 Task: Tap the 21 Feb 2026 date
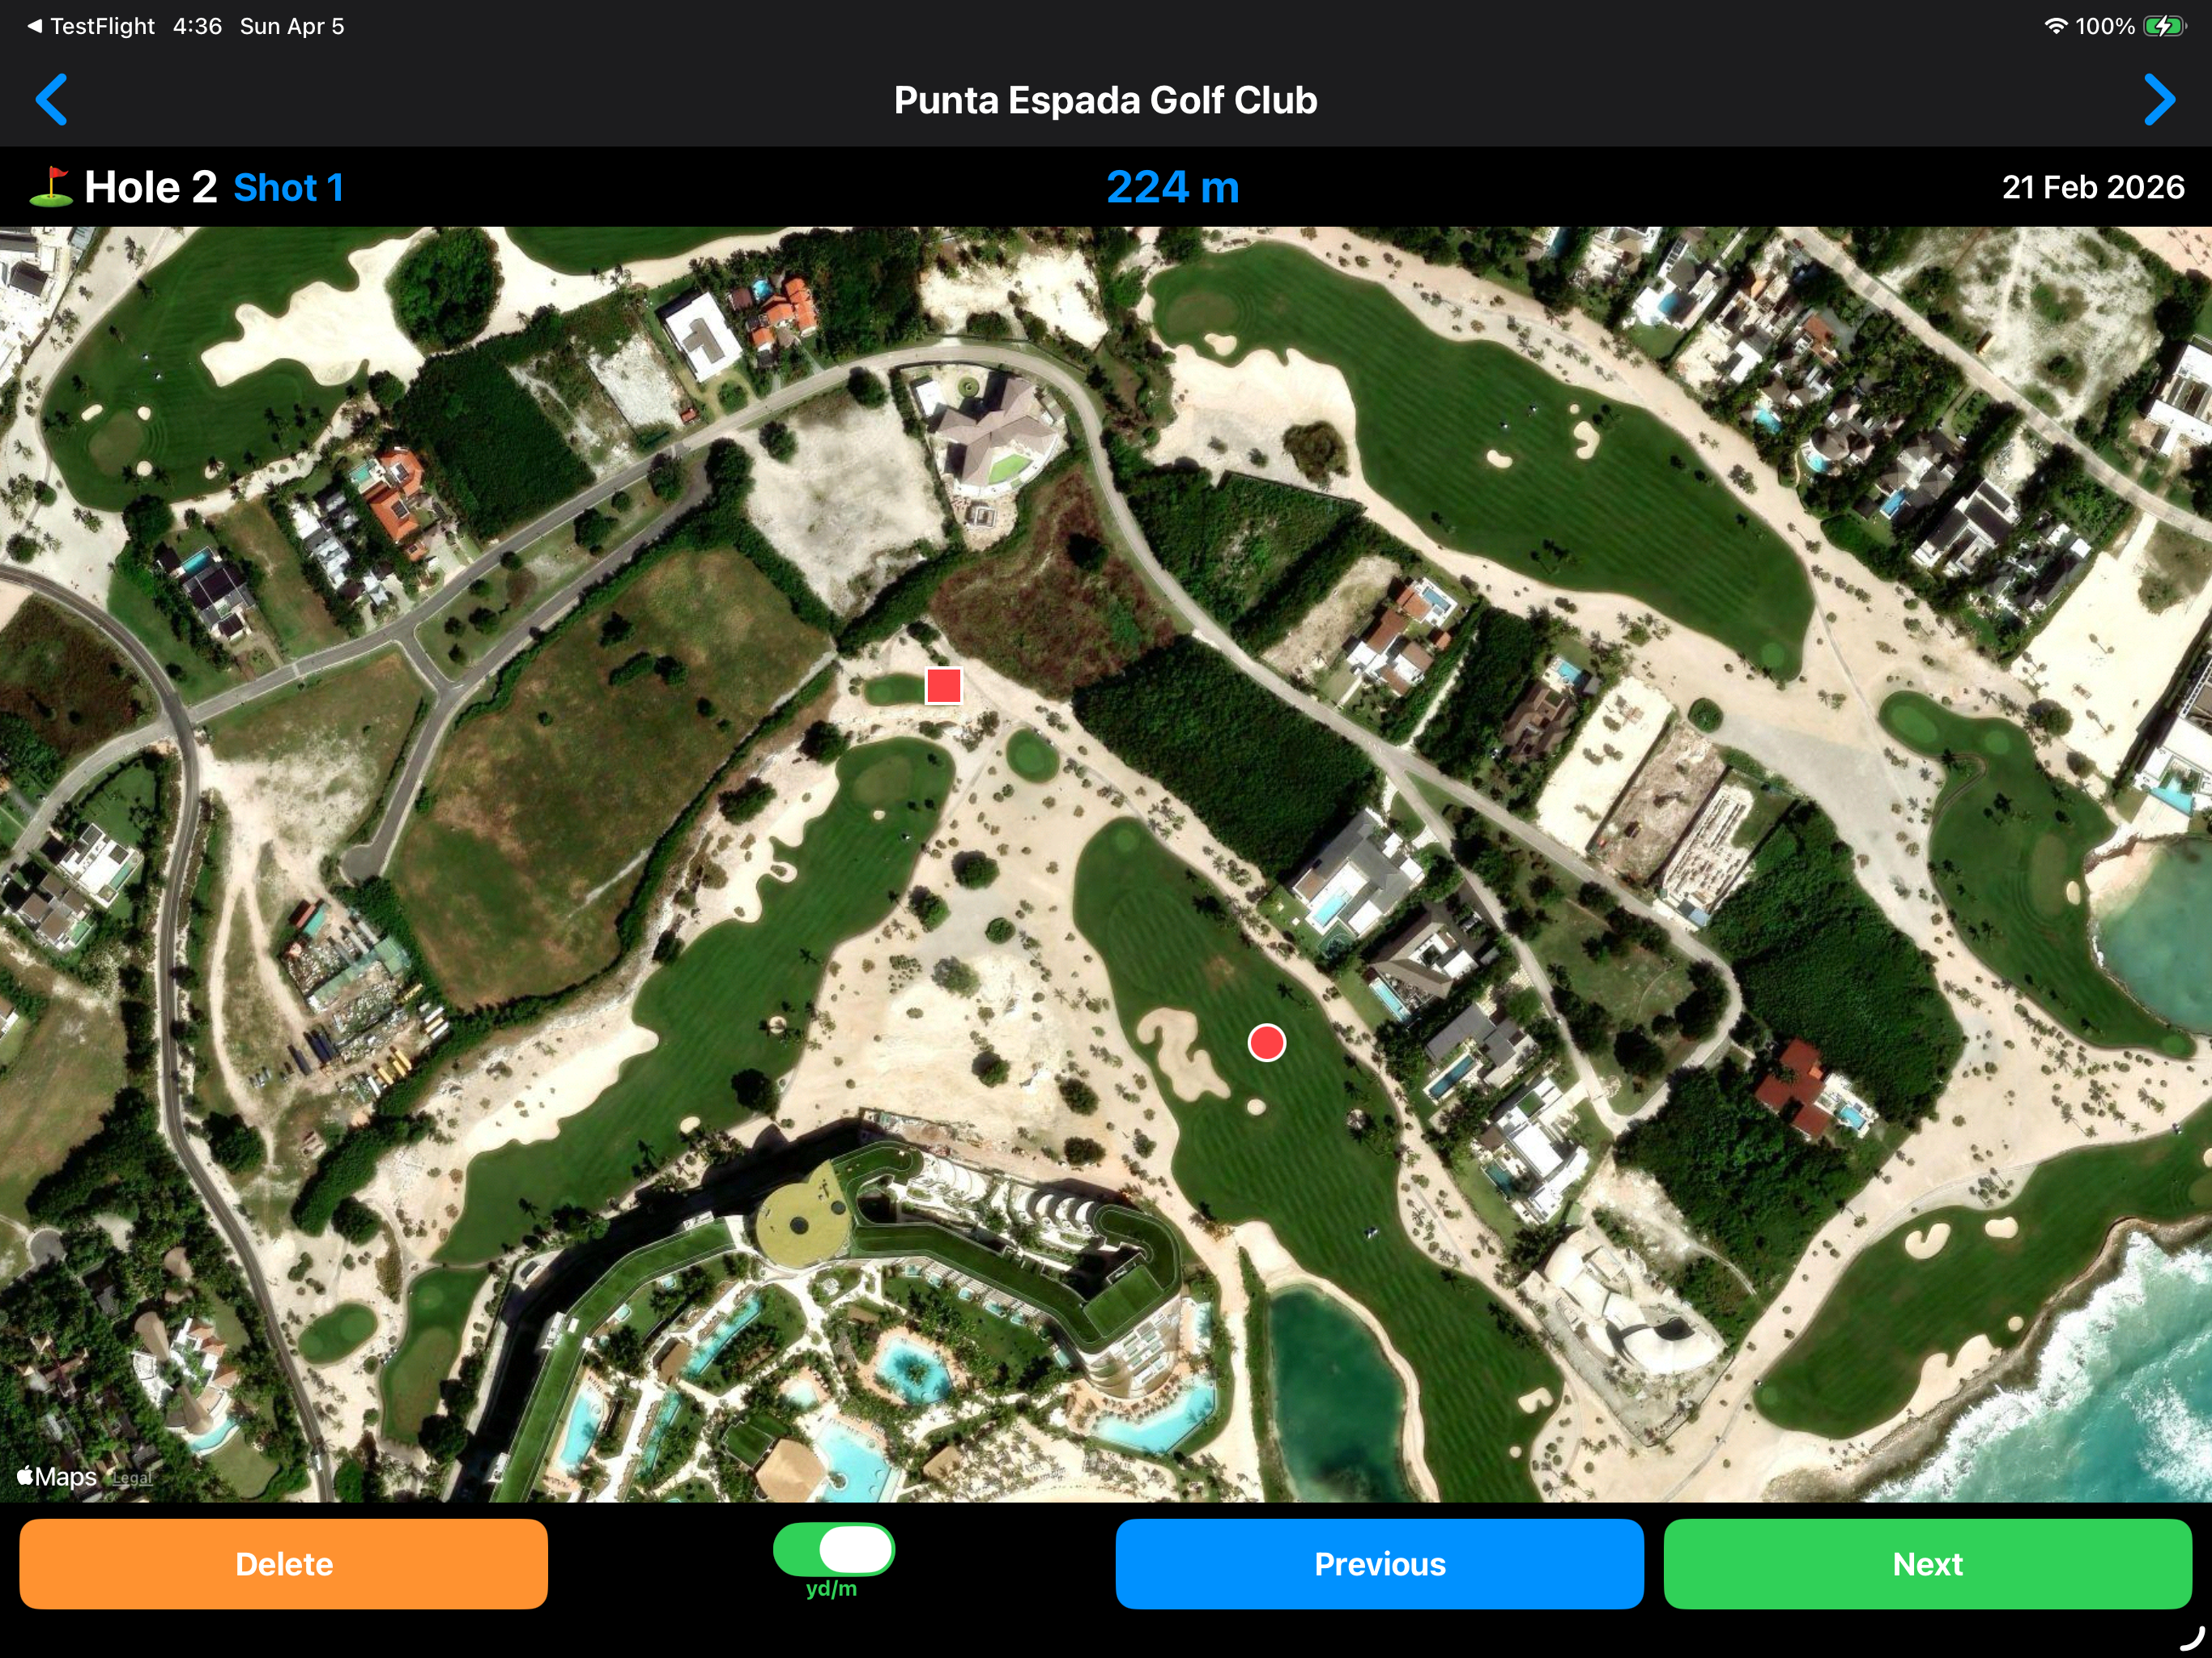pos(2093,187)
